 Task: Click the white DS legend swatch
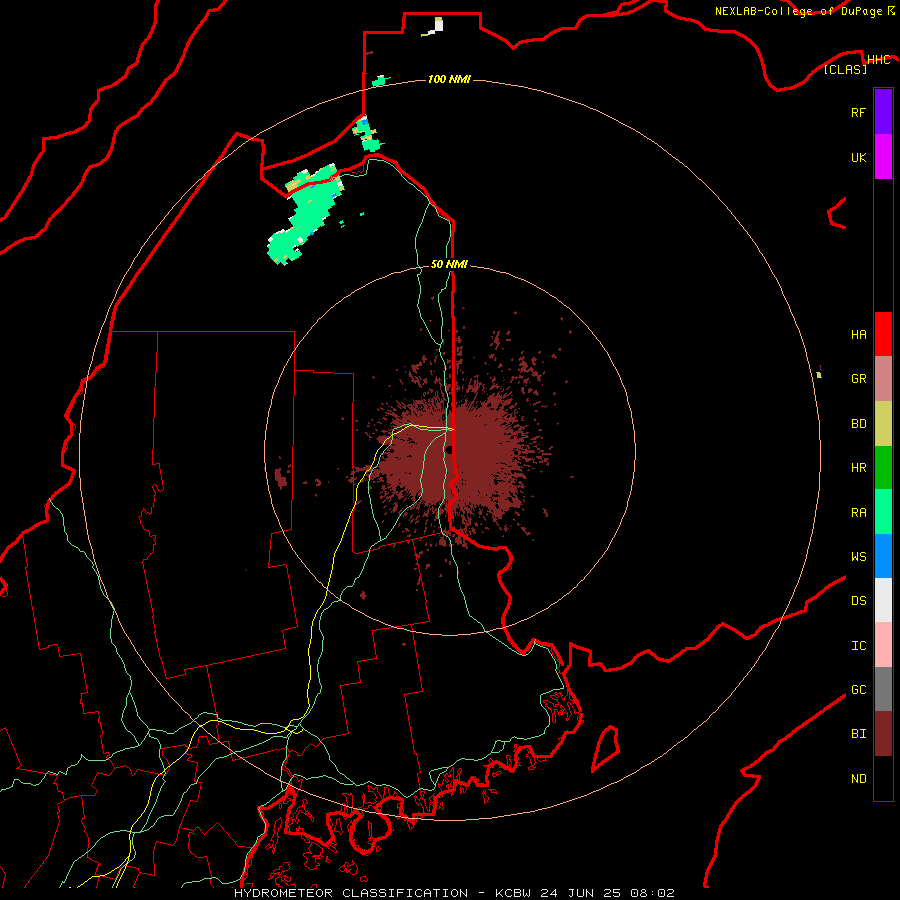pos(883,600)
